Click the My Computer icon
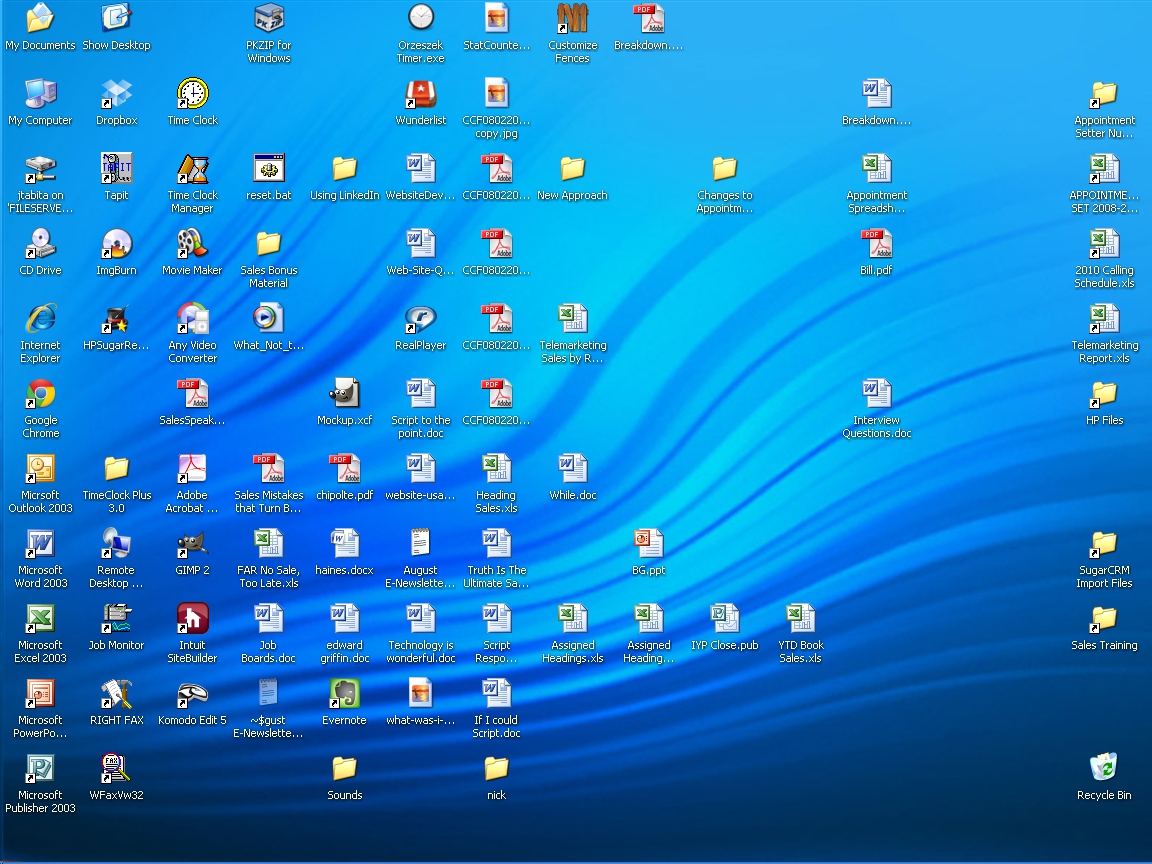The image size is (1152, 864). tap(41, 95)
